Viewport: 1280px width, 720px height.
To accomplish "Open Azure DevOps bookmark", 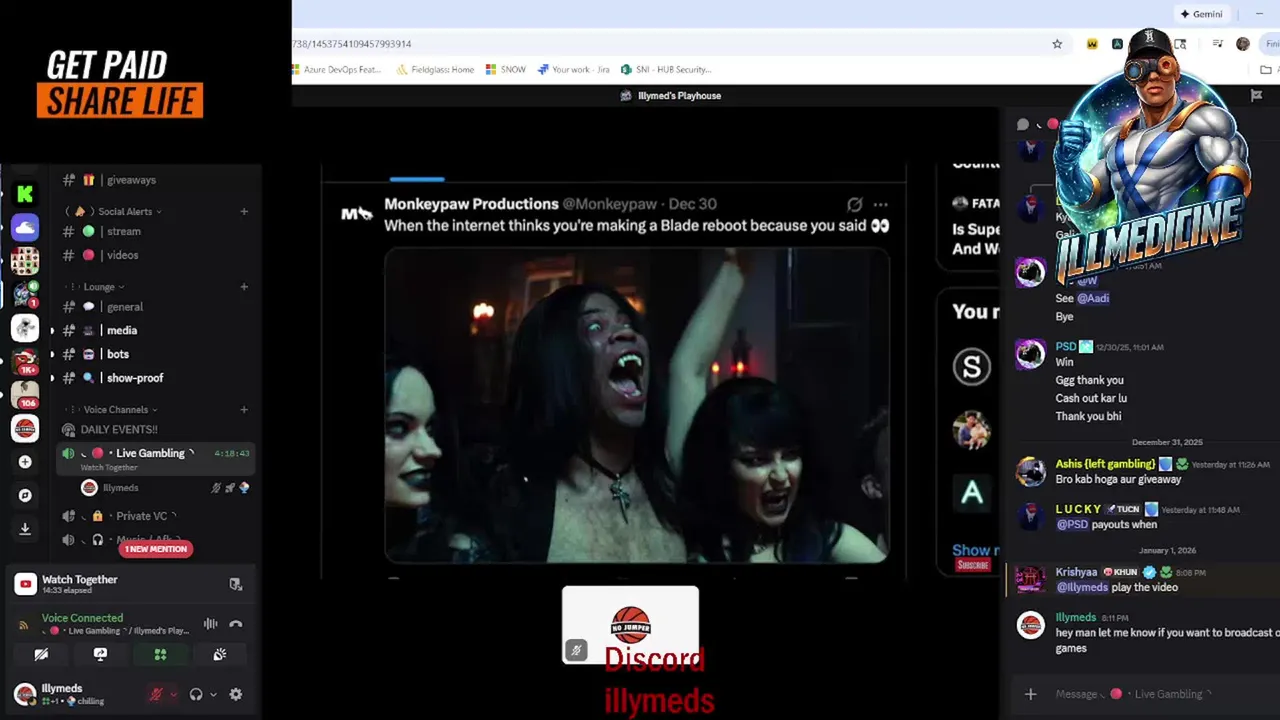I will click(x=336, y=70).
